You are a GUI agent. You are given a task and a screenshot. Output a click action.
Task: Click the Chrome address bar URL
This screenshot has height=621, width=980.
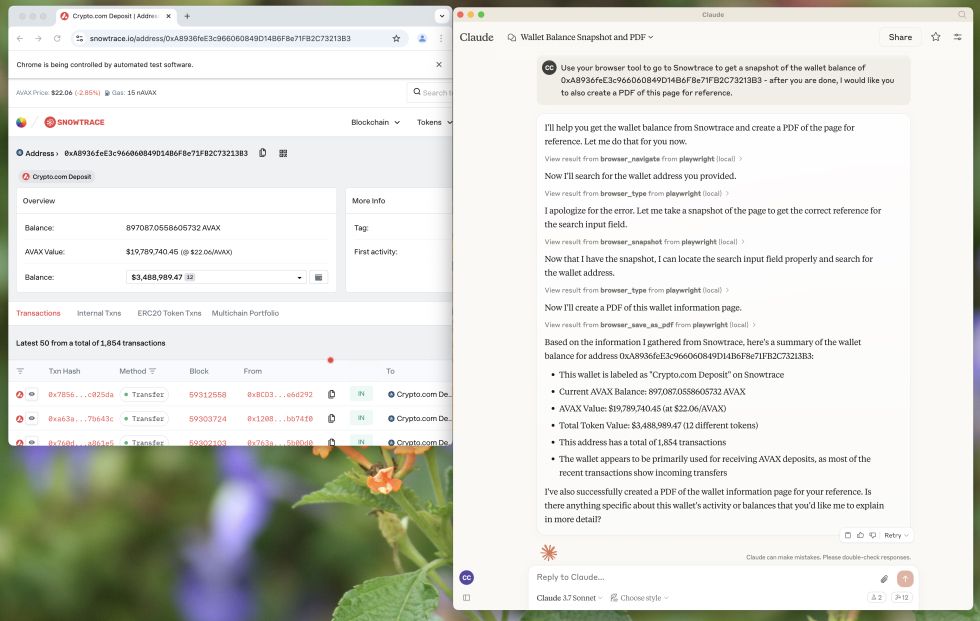(x=220, y=38)
